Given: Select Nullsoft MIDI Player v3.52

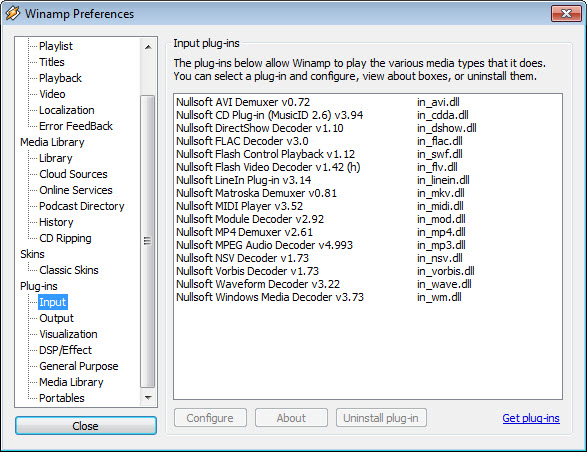Looking at the screenshot, I should point(240,206).
